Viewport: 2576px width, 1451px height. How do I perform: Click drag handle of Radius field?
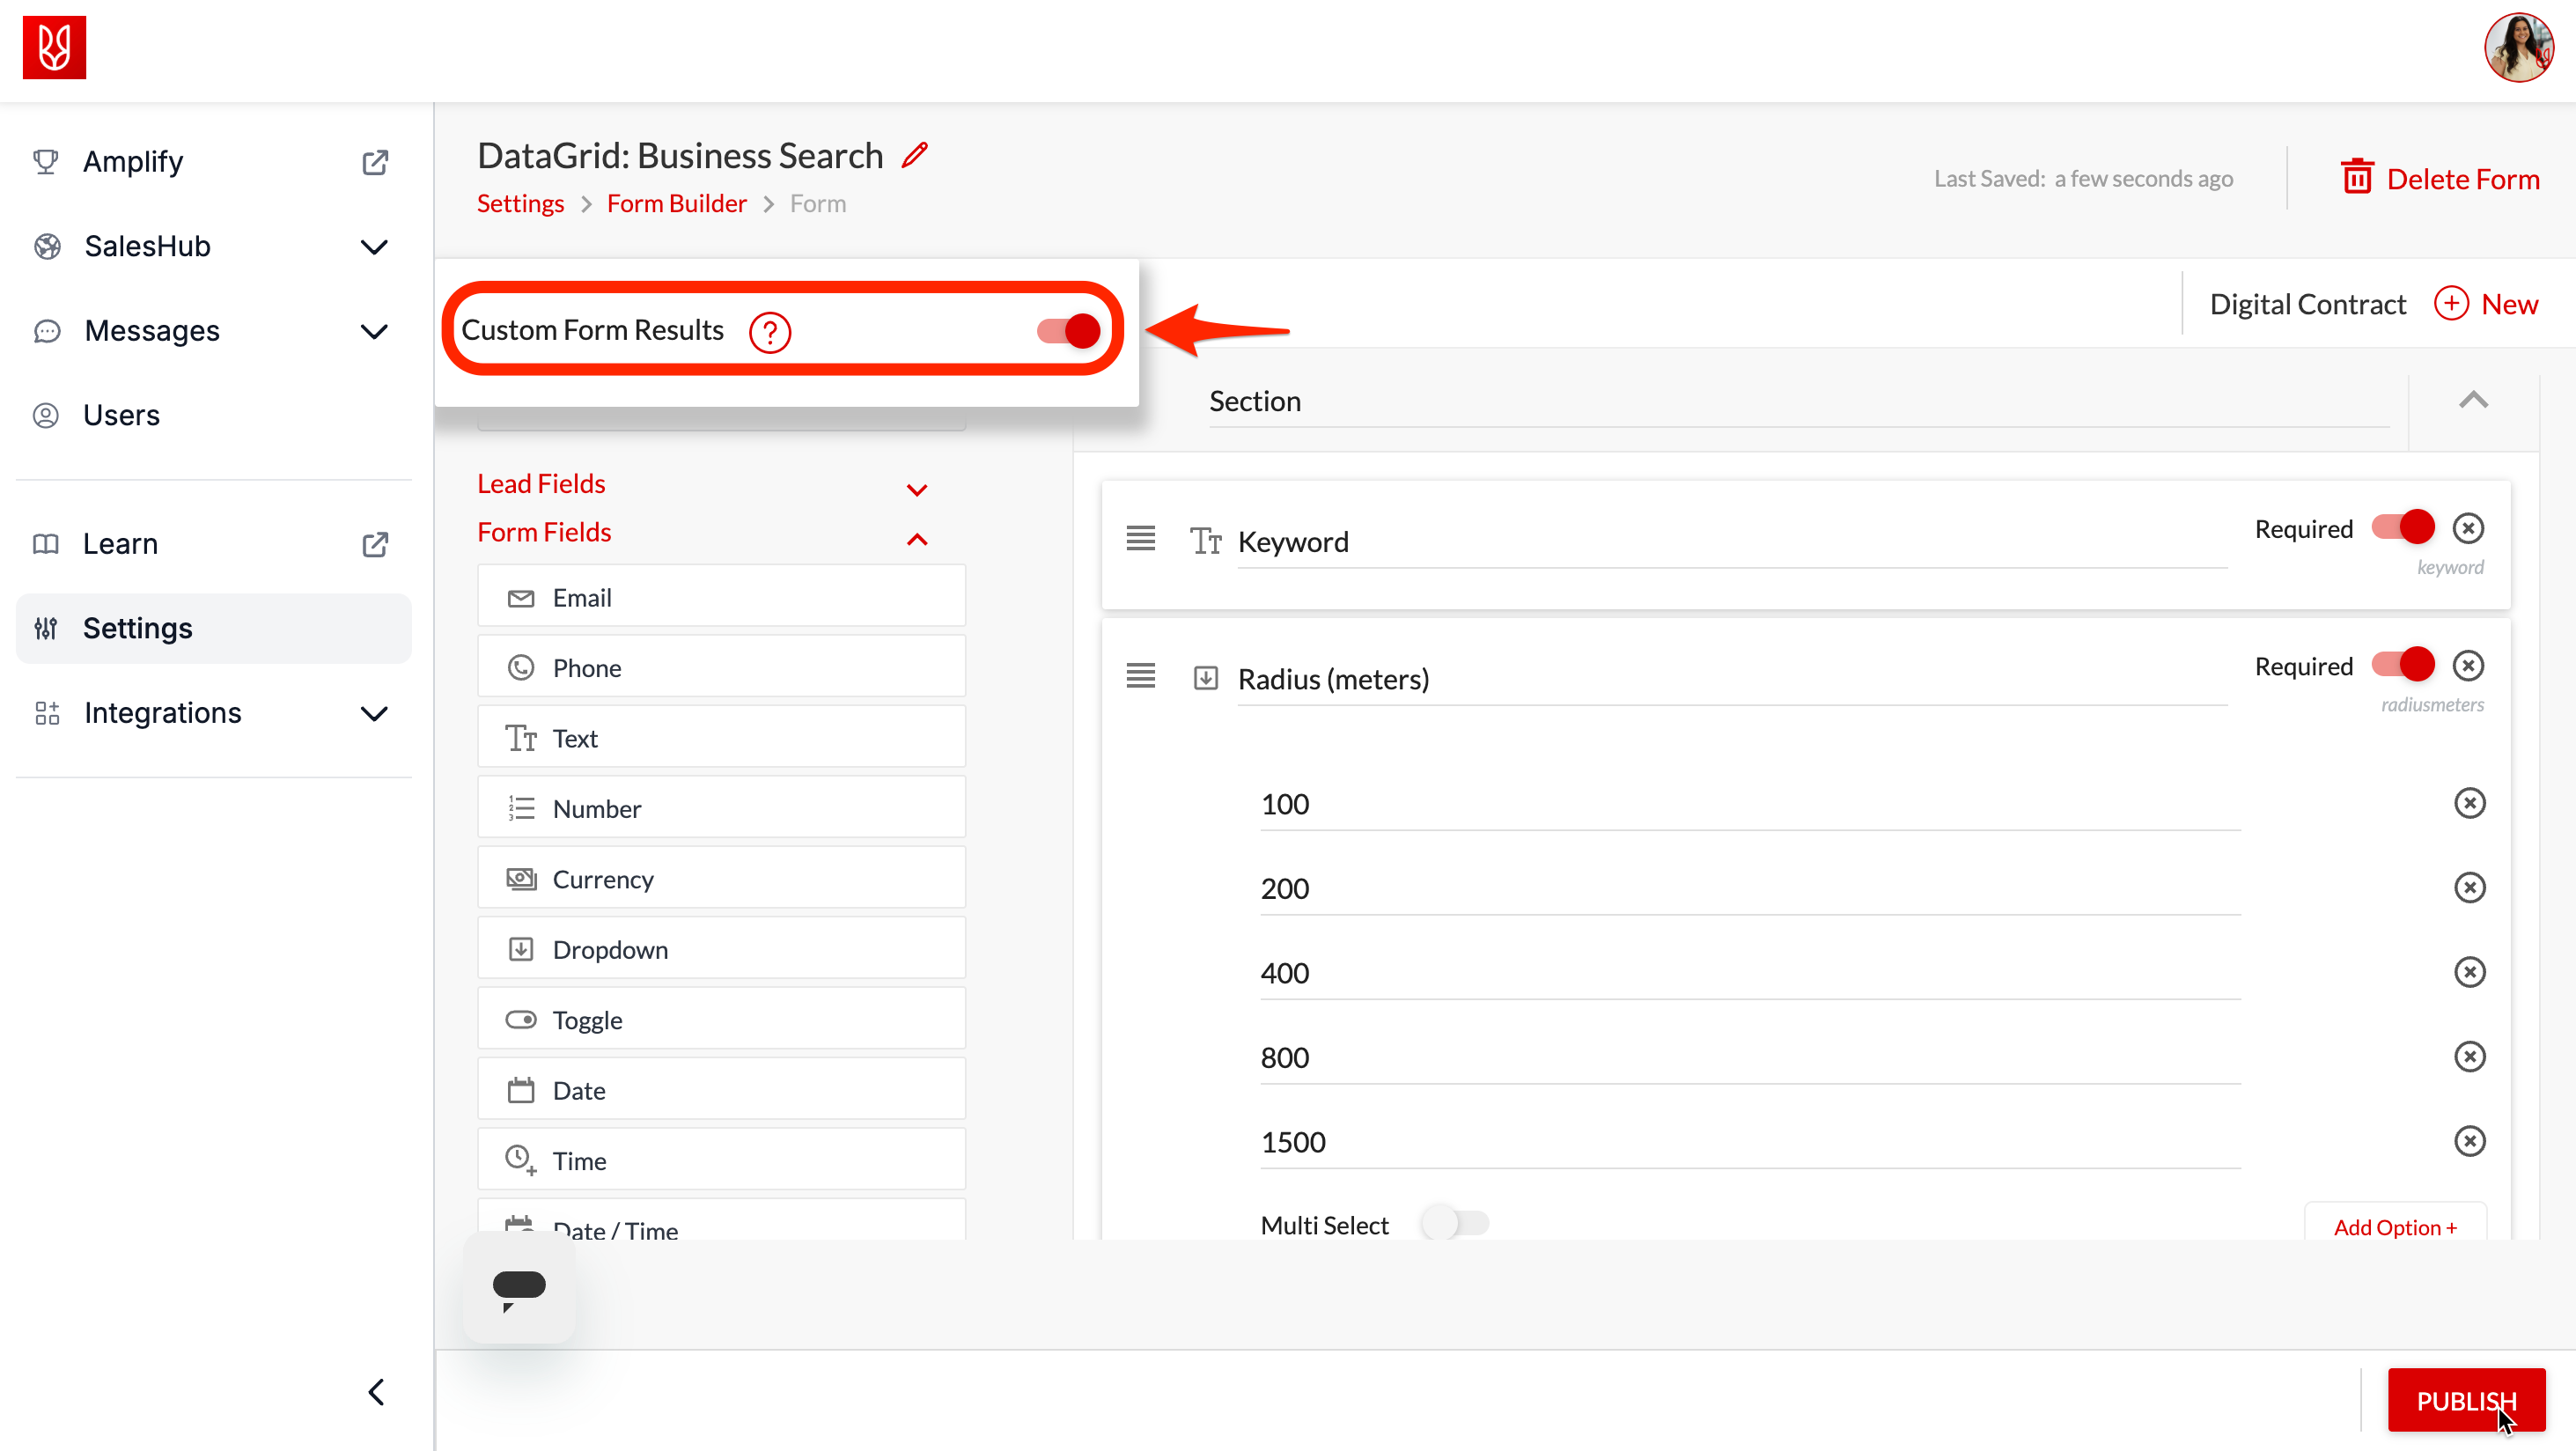1140,677
